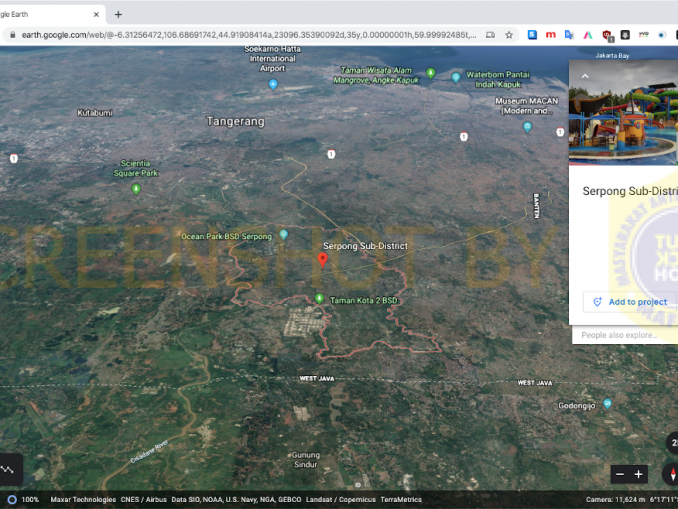Click the Ocean Park BSD Serpong marker

284,234
